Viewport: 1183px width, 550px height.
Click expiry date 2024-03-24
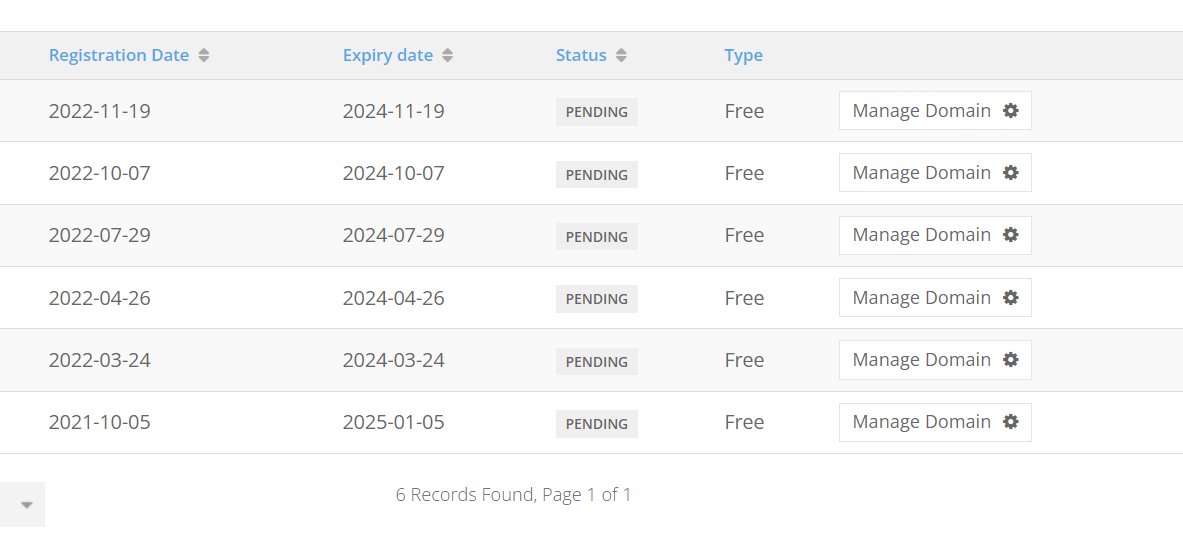click(394, 360)
